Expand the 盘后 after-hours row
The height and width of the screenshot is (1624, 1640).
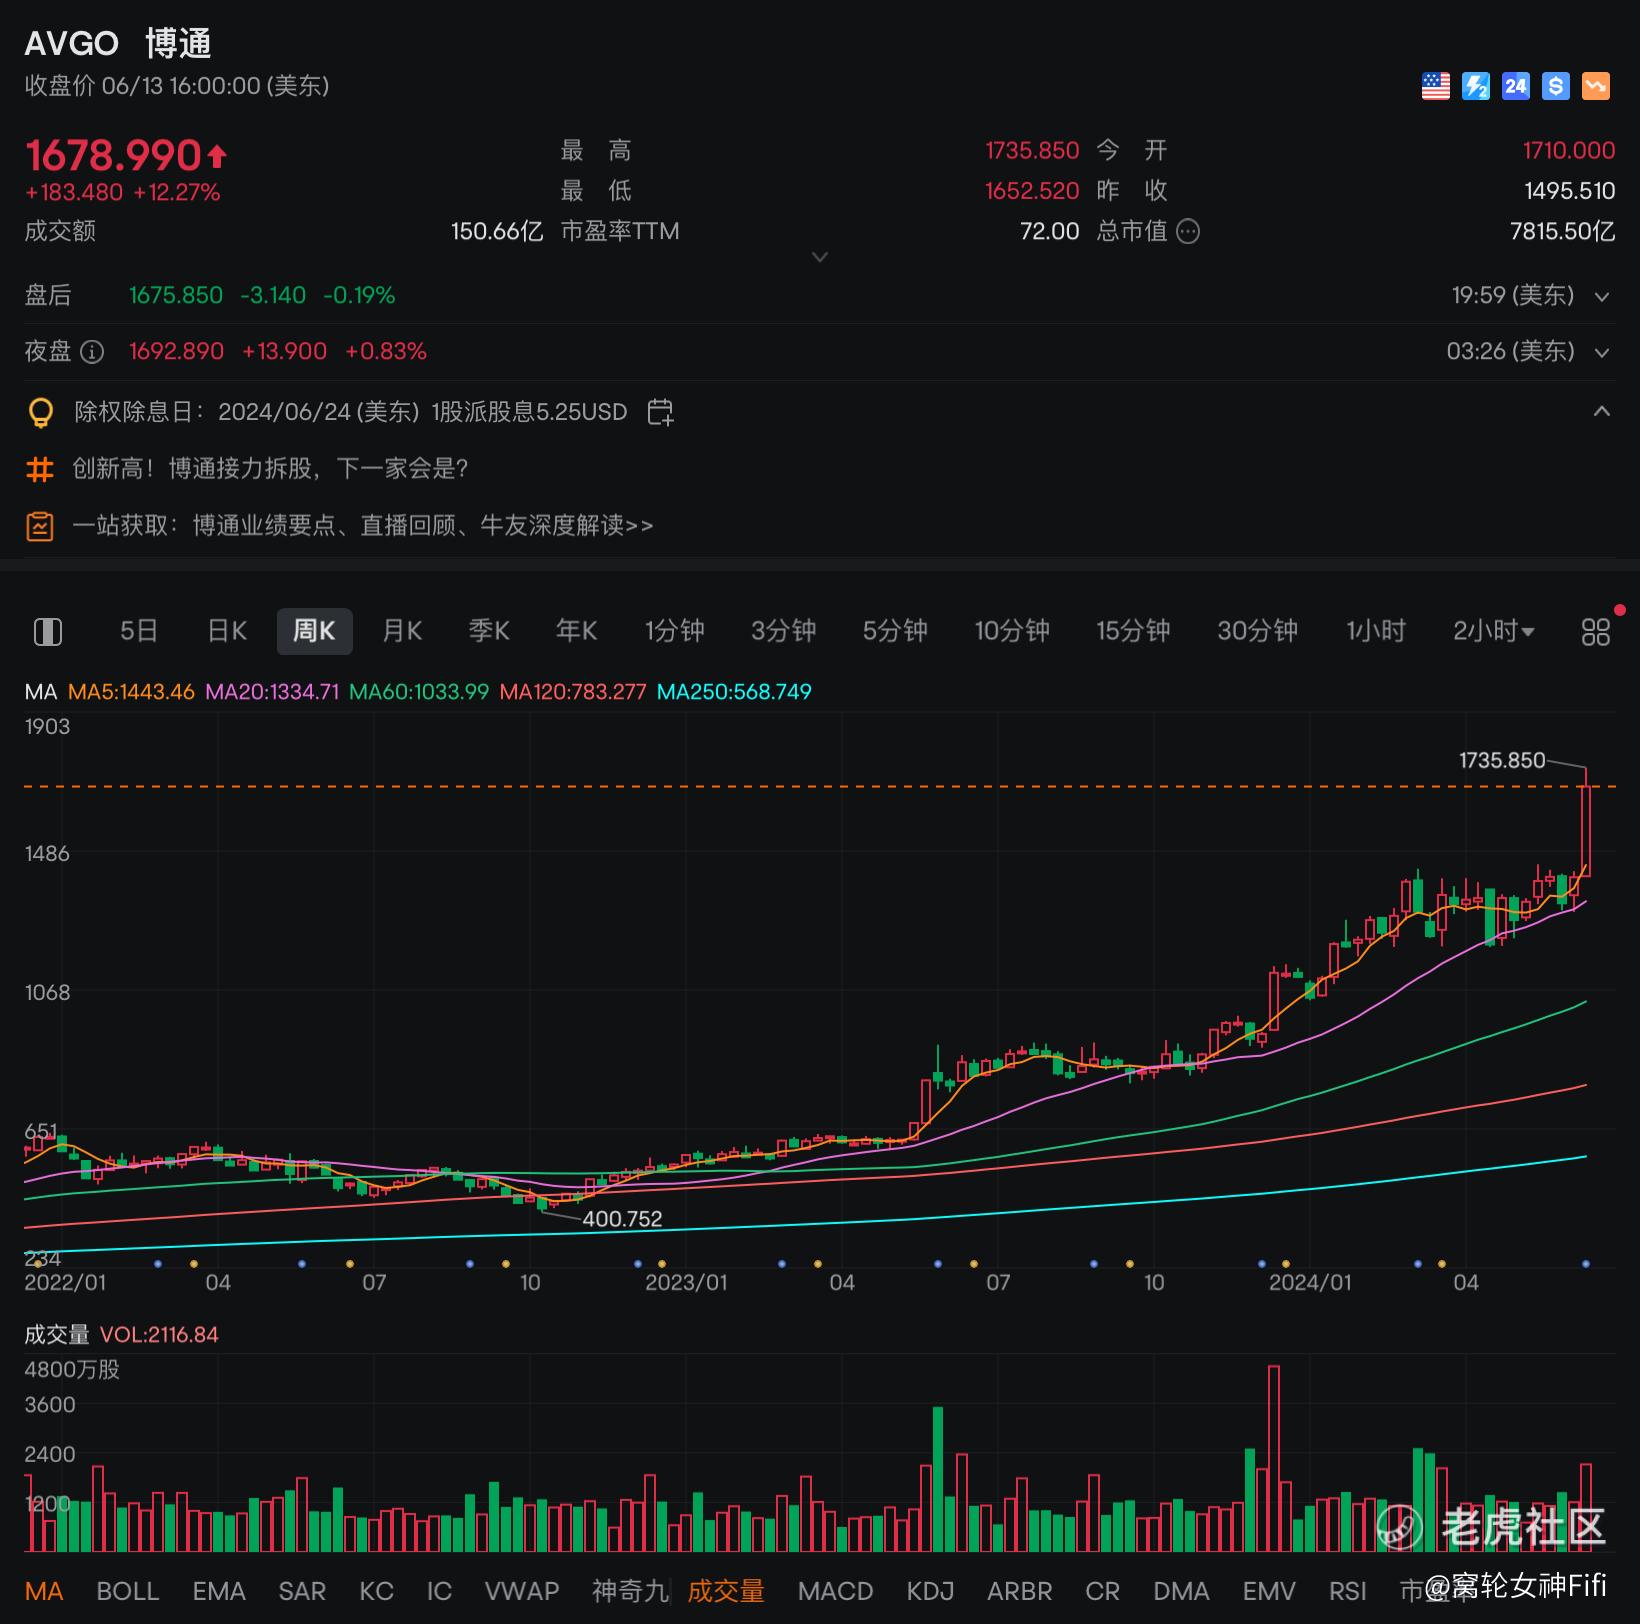tap(1602, 297)
